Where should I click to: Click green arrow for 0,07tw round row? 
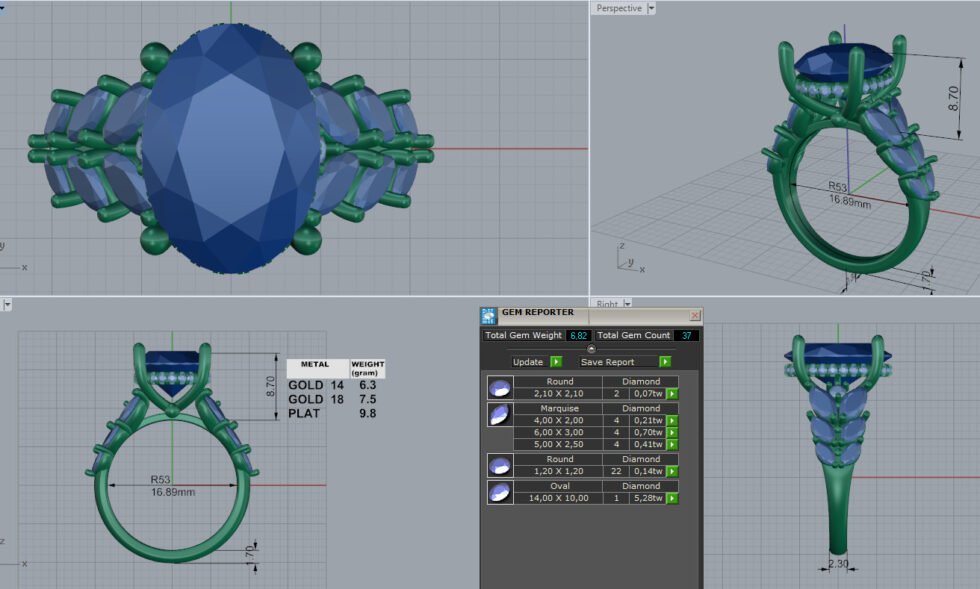(x=672, y=394)
